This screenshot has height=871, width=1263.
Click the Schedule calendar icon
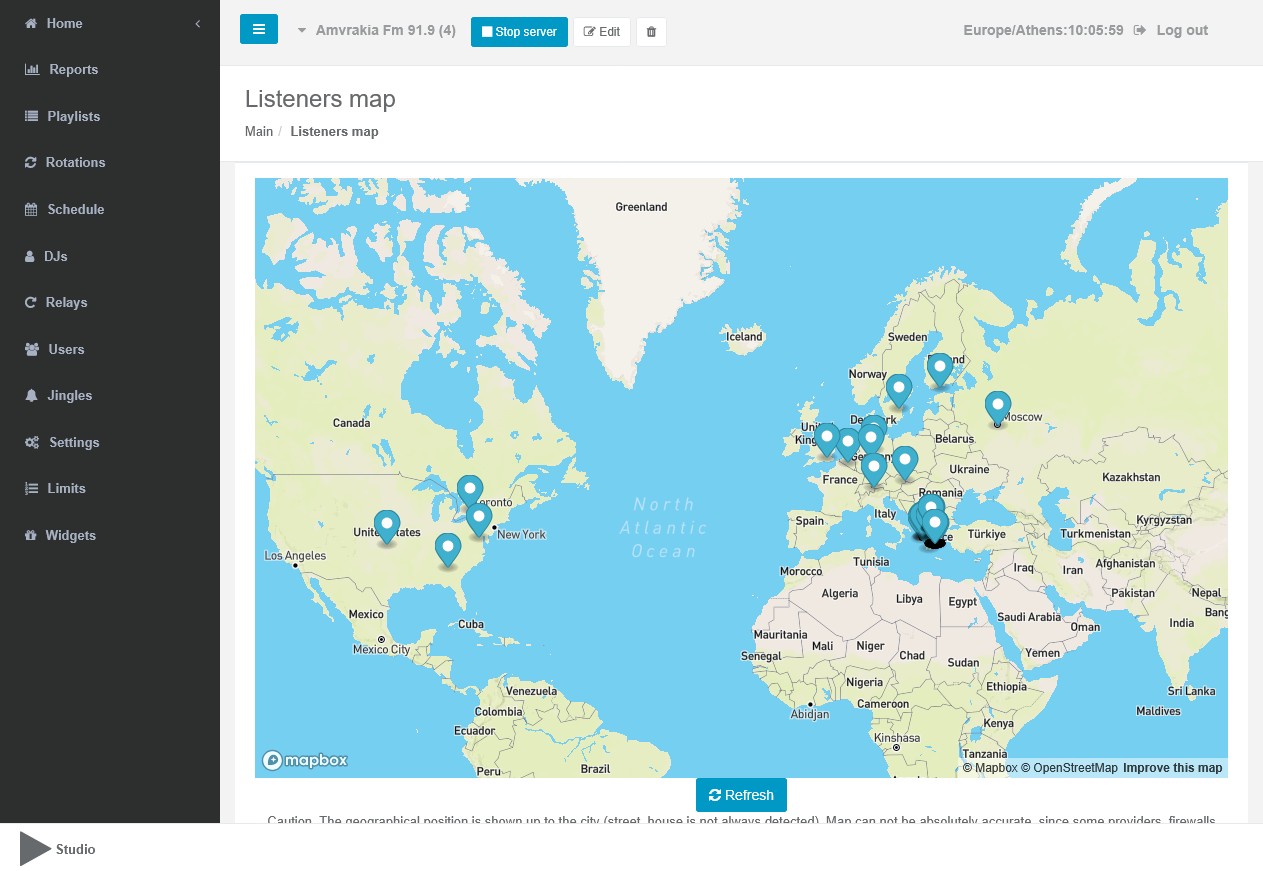pos(31,210)
